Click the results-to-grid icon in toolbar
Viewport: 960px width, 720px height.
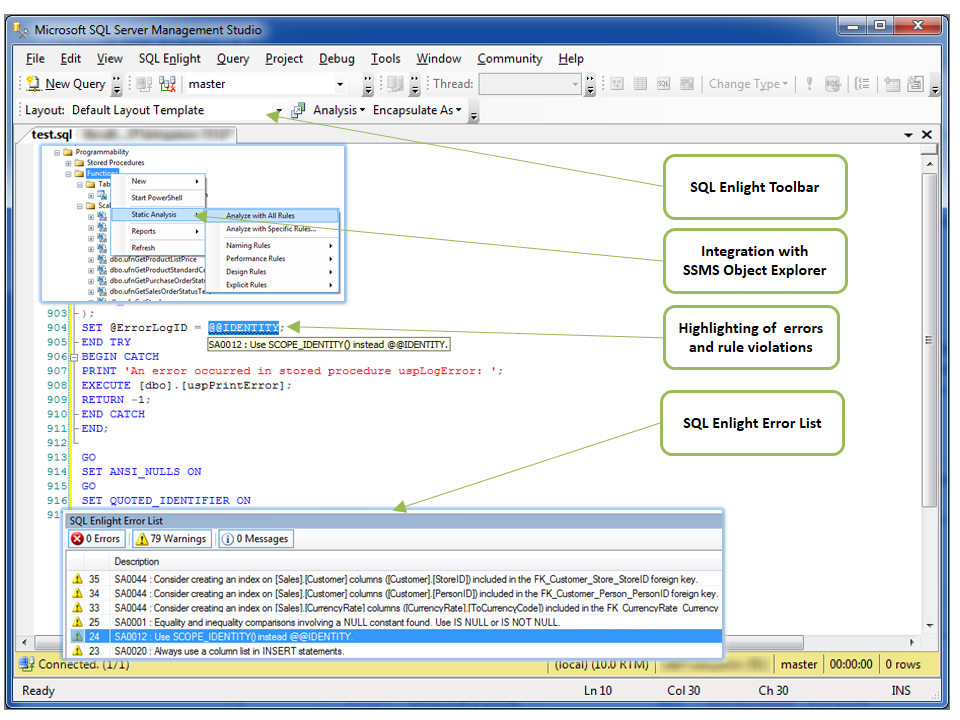[640, 83]
